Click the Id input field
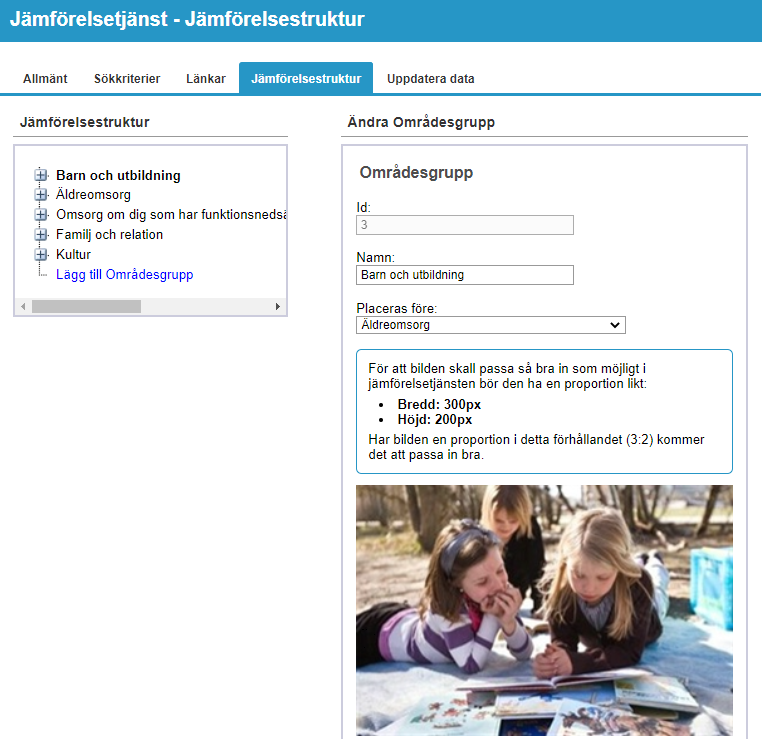762x739 pixels. [x=465, y=225]
